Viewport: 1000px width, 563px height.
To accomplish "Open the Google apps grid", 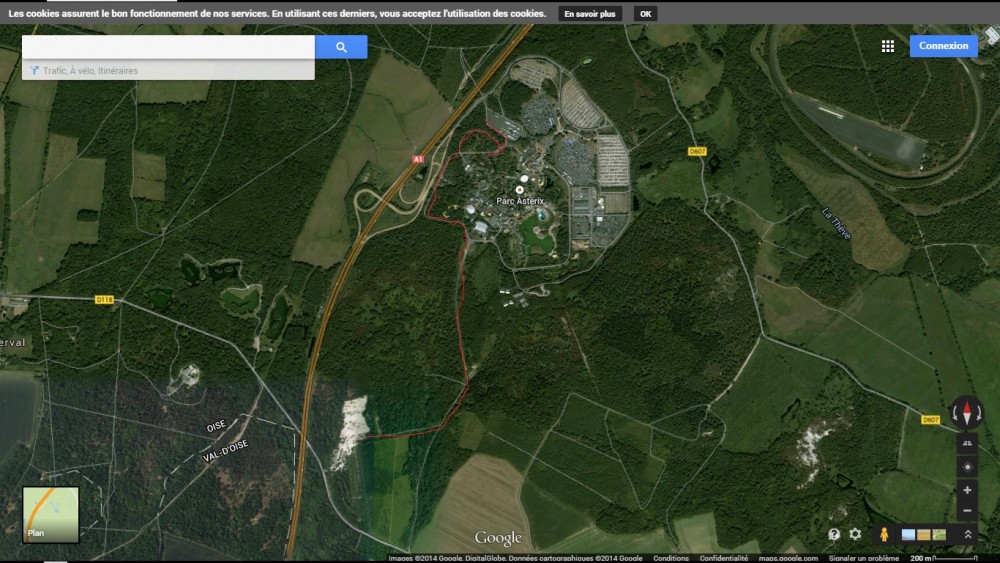I will coord(888,46).
